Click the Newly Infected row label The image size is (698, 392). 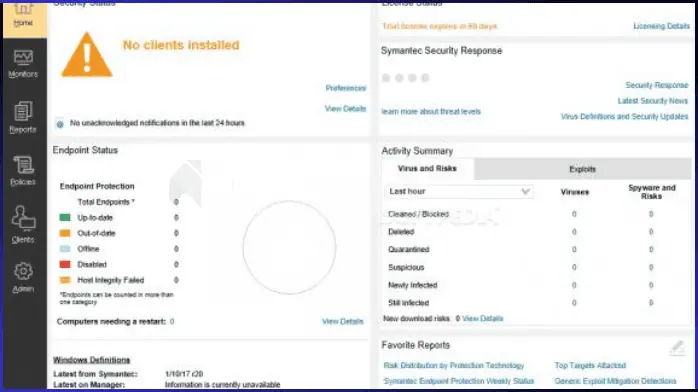[x=413, y=285]
